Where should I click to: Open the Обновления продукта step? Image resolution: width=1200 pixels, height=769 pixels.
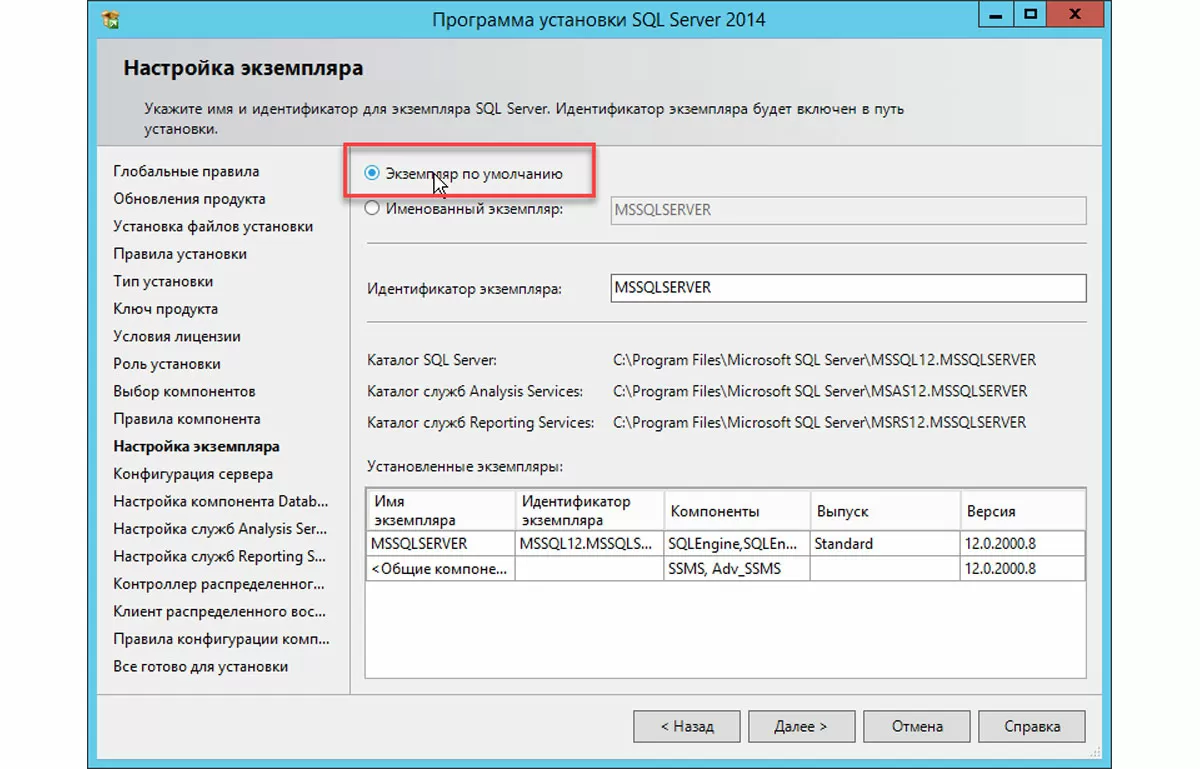point(189,199)
